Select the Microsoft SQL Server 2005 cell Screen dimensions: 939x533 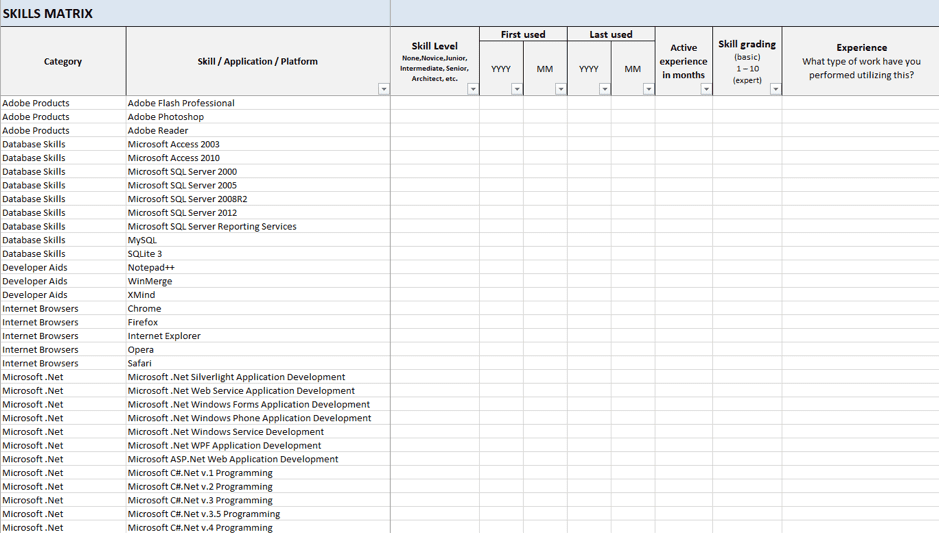click(258, 186)
